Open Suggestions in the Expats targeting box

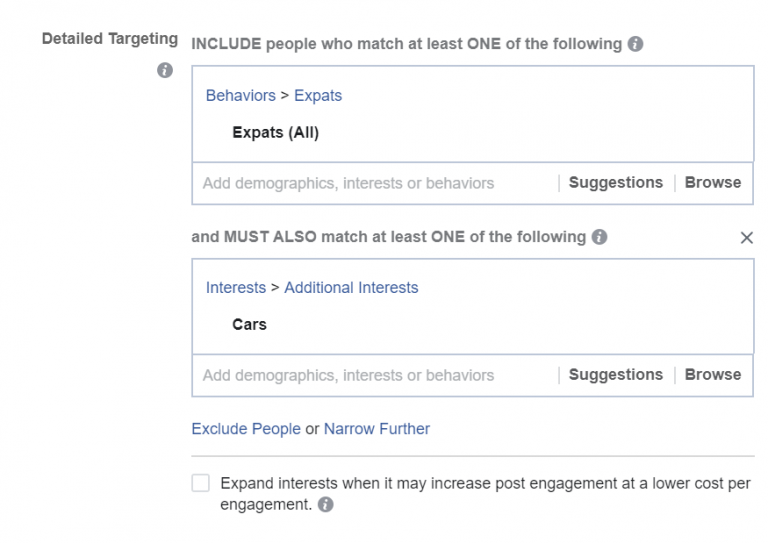[615, 183]
